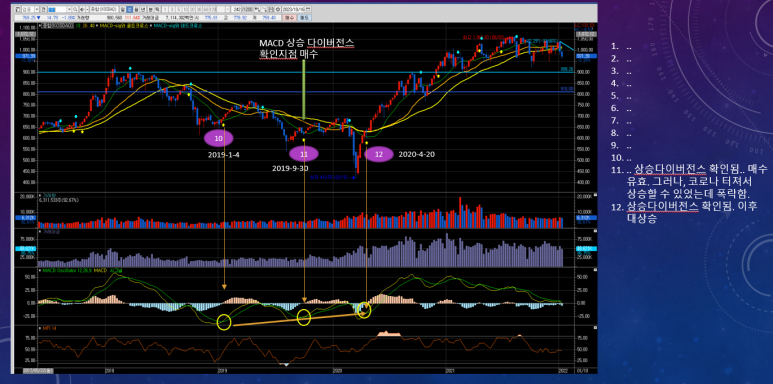Click the 2020-4-20 date label
773x384 pixels.
tap(417, 154)
